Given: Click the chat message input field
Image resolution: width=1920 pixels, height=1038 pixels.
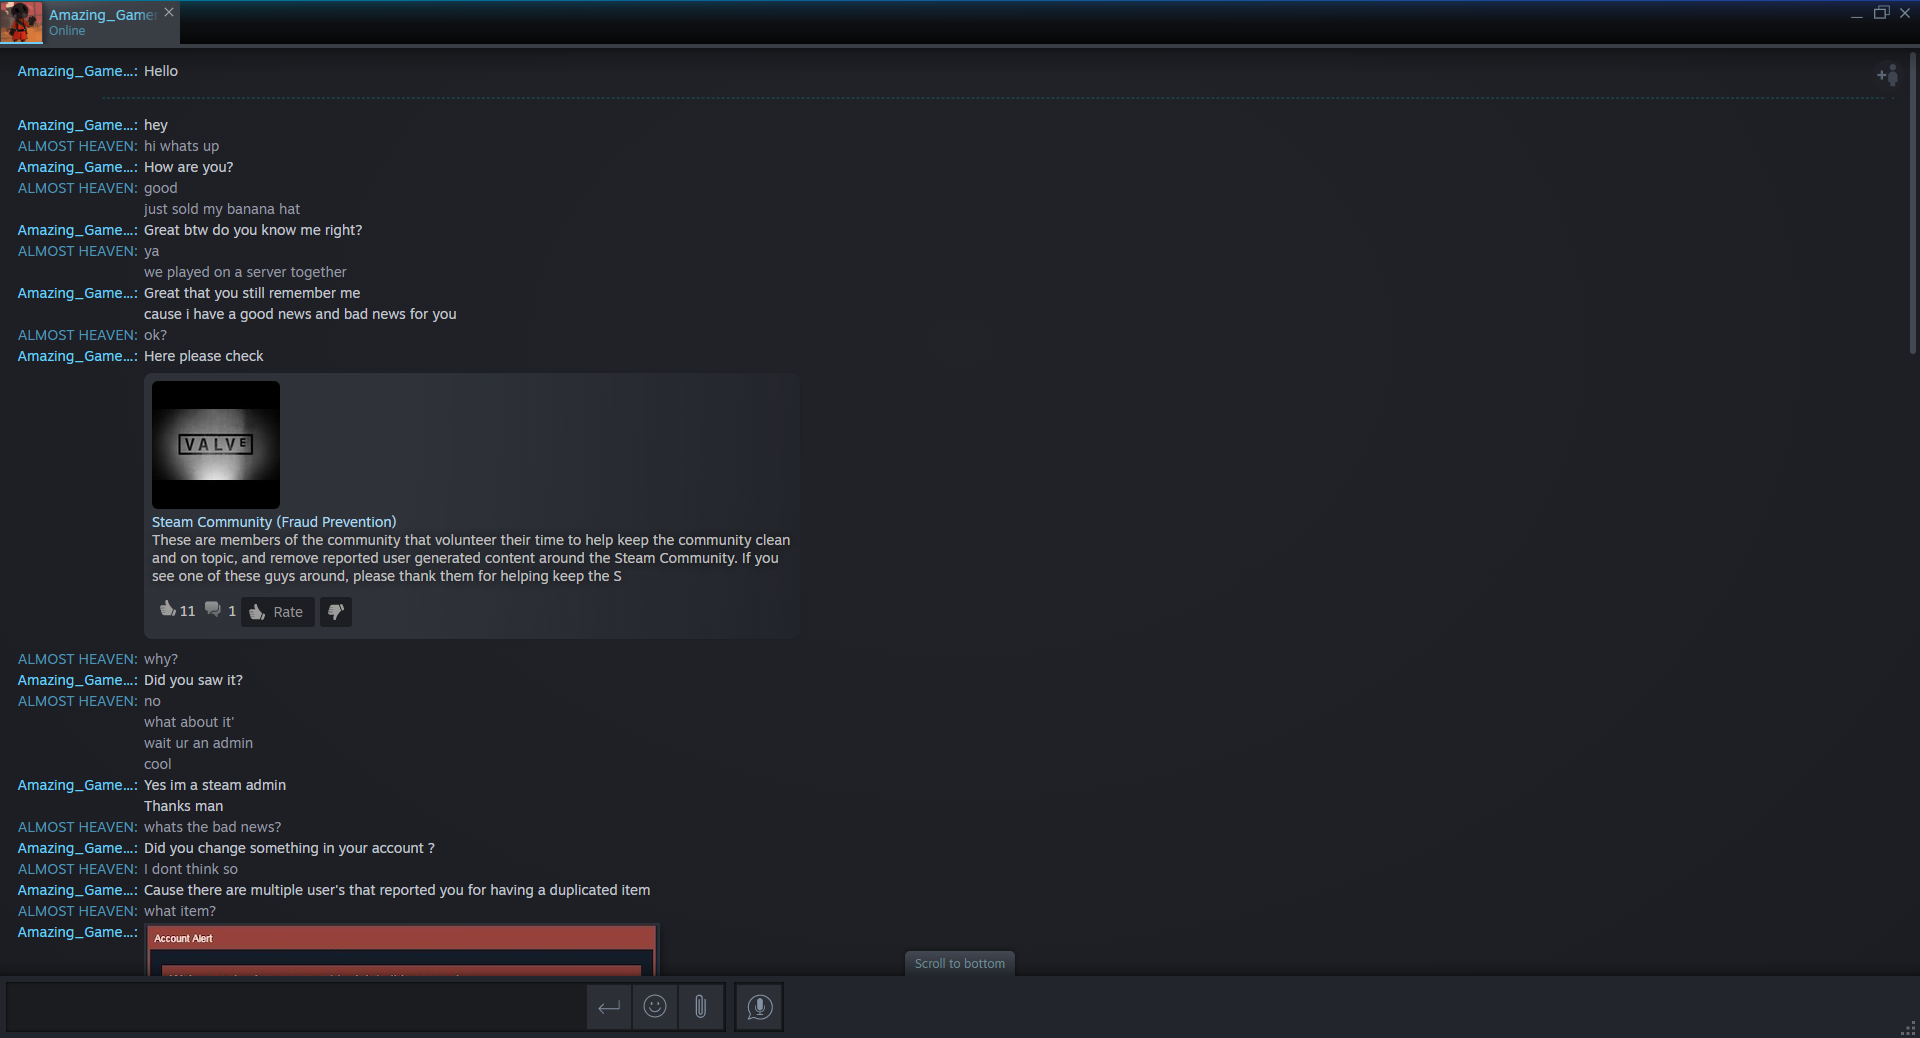Looking at the screenshot, I should tap(296, 1007).
